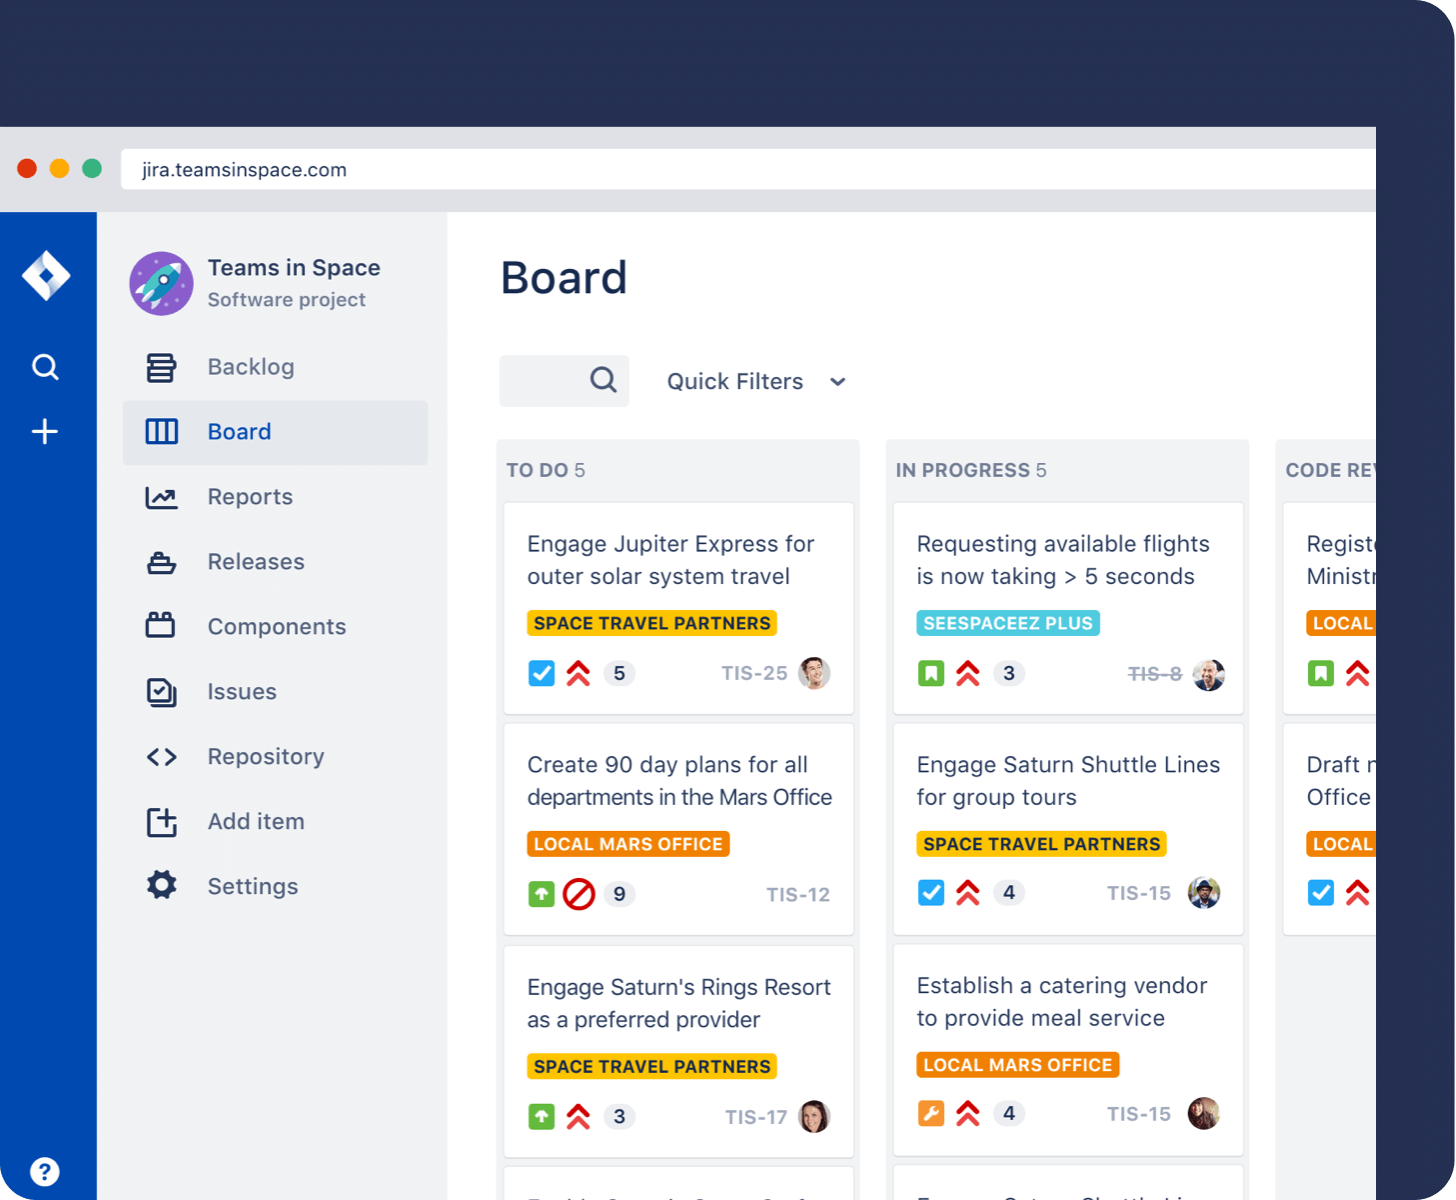This screenshot has height=1200, width=1456.
Task: Click the Teams in Space rocket avatar
Action: click(161, 283)
